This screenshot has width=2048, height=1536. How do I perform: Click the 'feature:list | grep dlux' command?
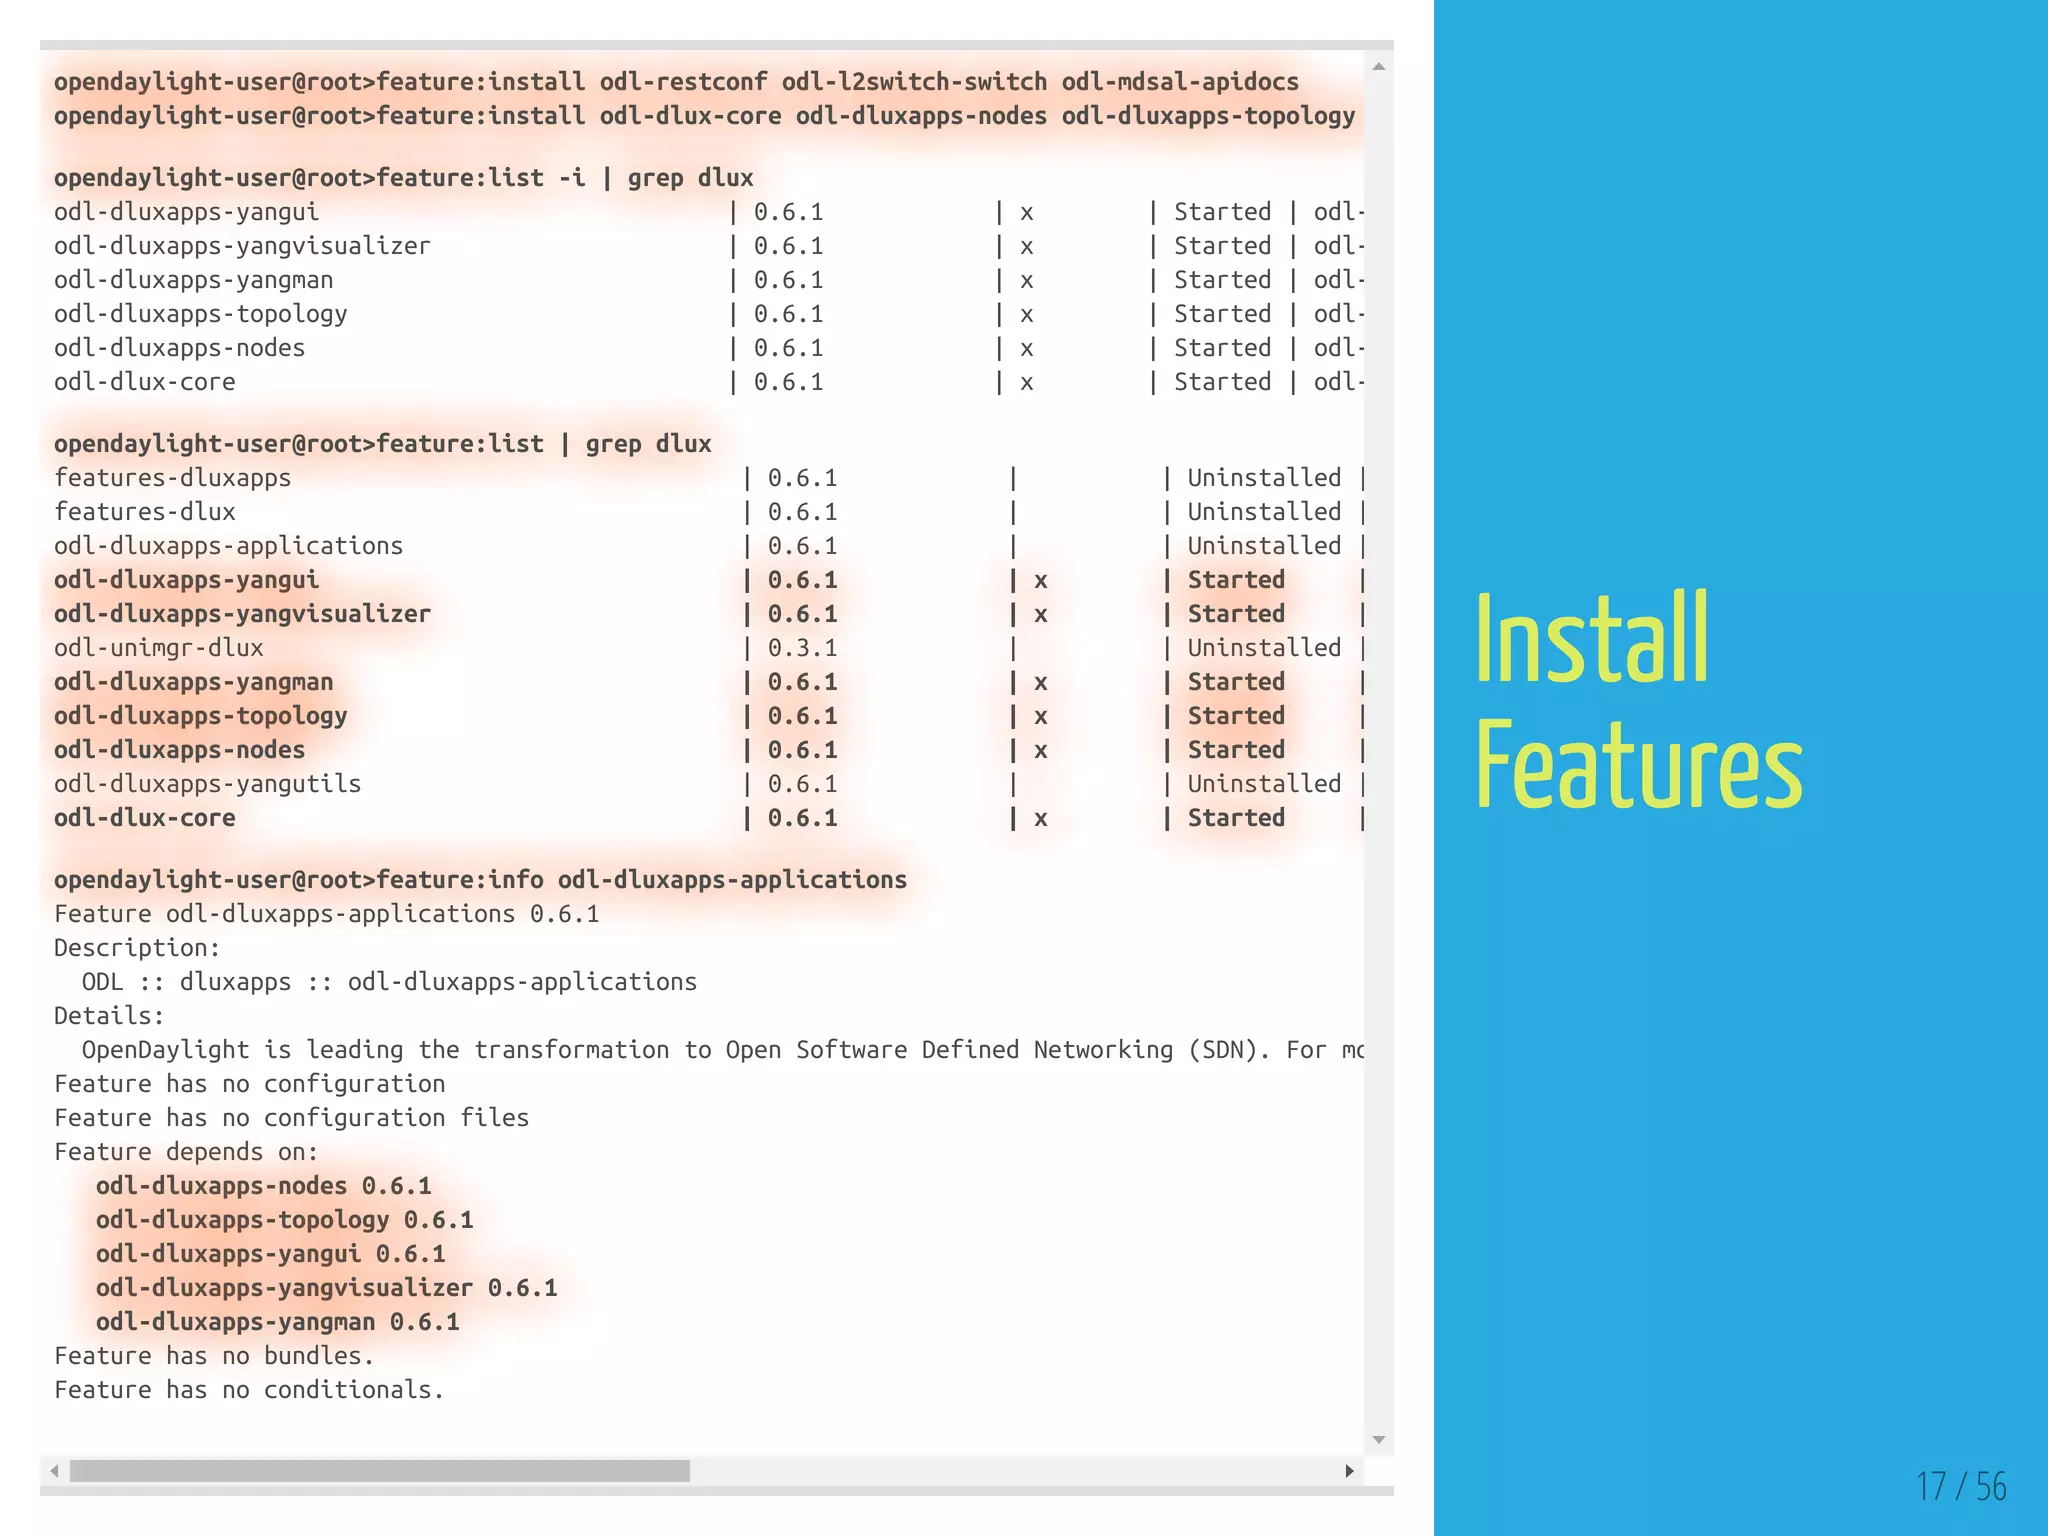382,444
